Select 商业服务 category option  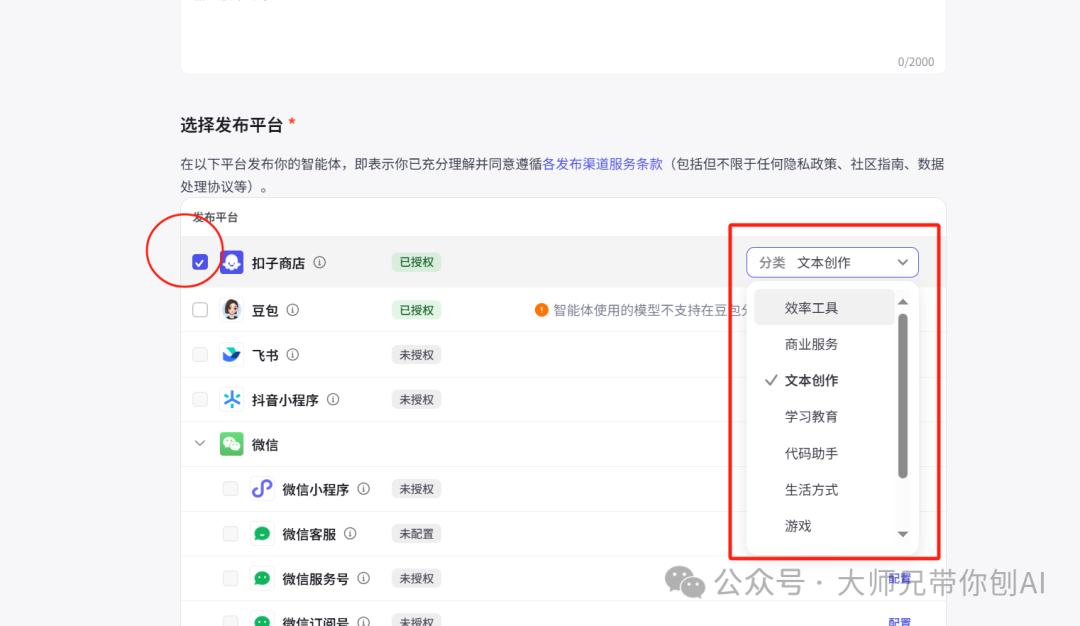pyautogui.click(x=824, y=344)
